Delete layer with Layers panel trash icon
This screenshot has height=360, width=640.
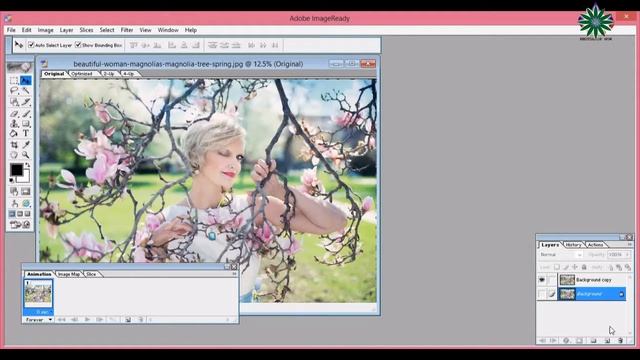[620, 340]
